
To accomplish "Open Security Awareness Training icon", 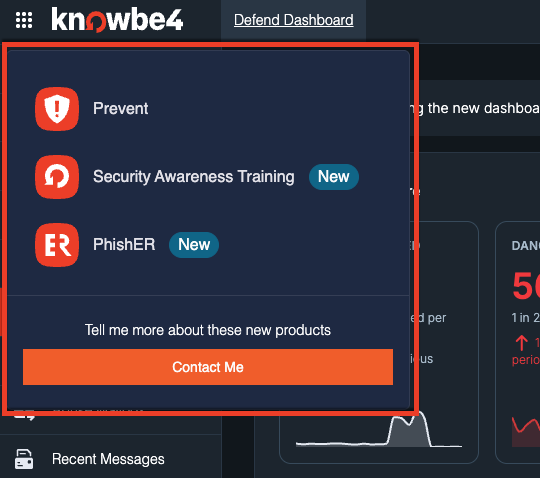I will pos(57,177).
